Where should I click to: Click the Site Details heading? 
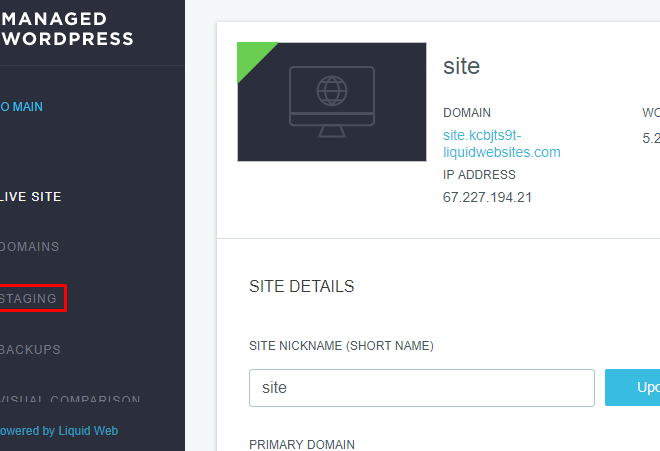click(x=302, y=286)
